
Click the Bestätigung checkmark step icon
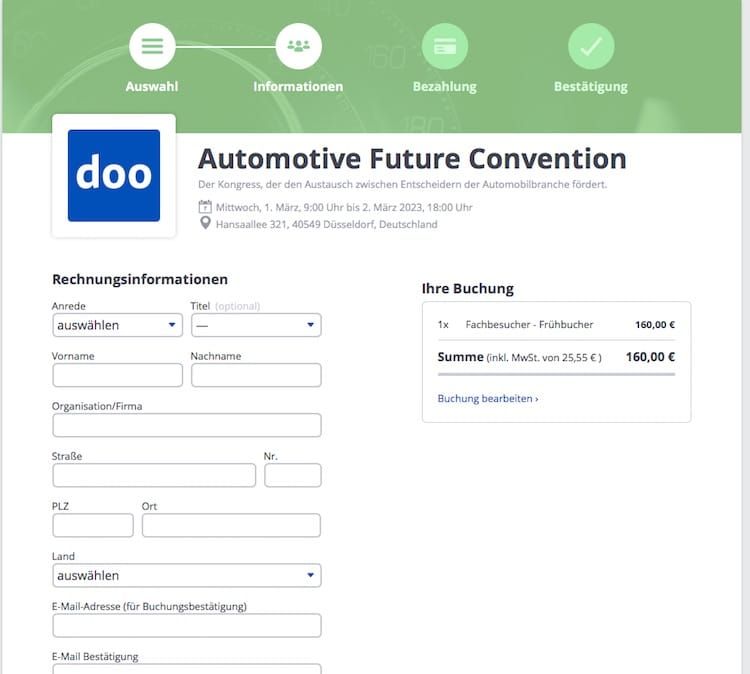tap(591, 46)
